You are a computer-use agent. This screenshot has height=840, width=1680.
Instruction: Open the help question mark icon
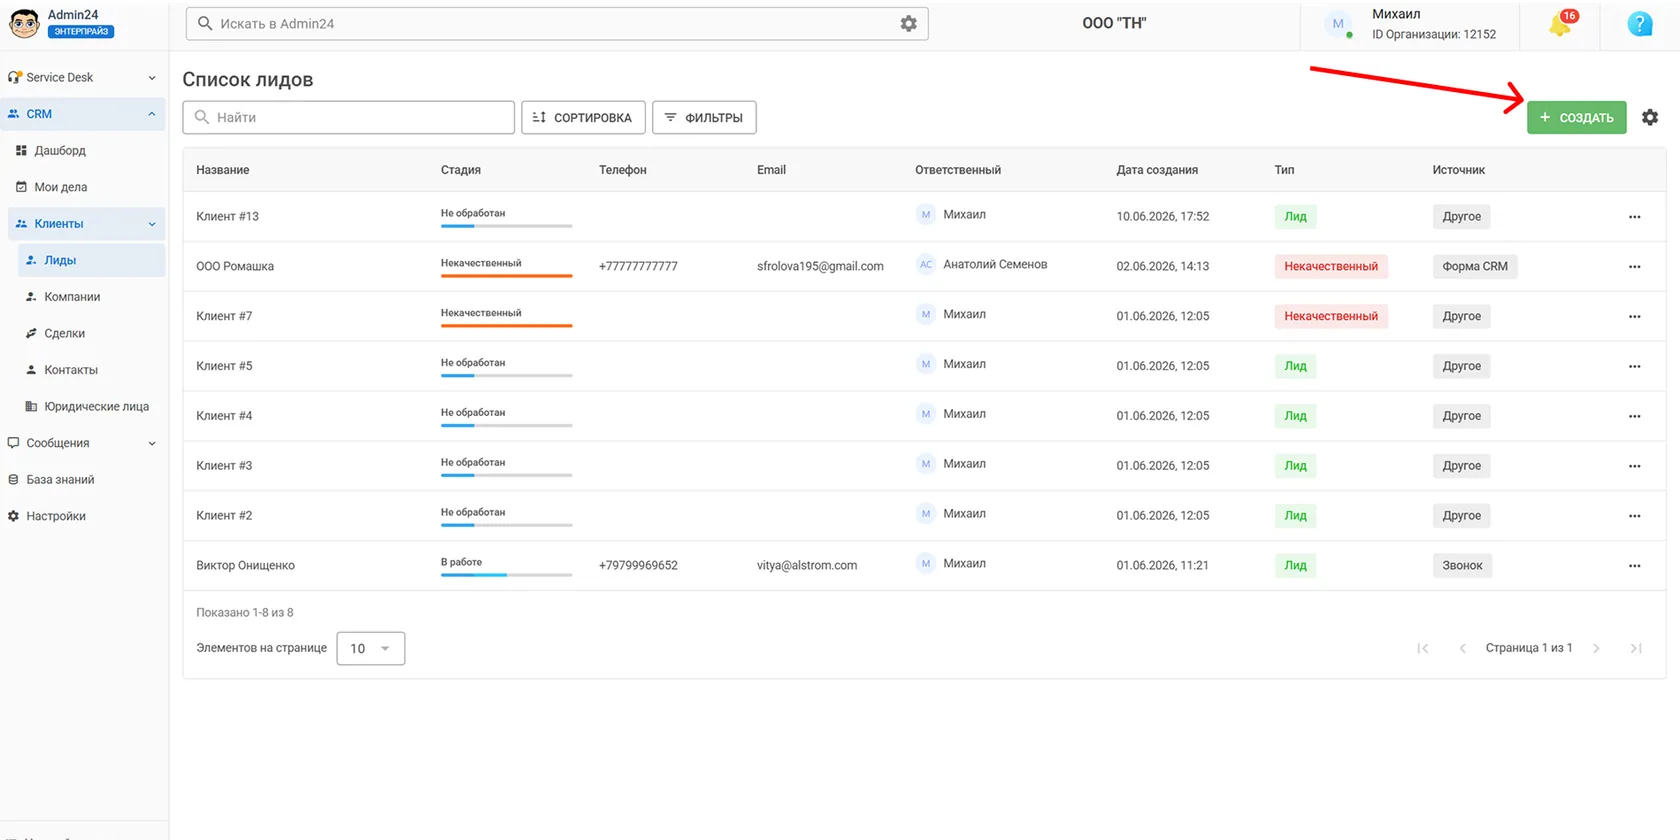1640,24
